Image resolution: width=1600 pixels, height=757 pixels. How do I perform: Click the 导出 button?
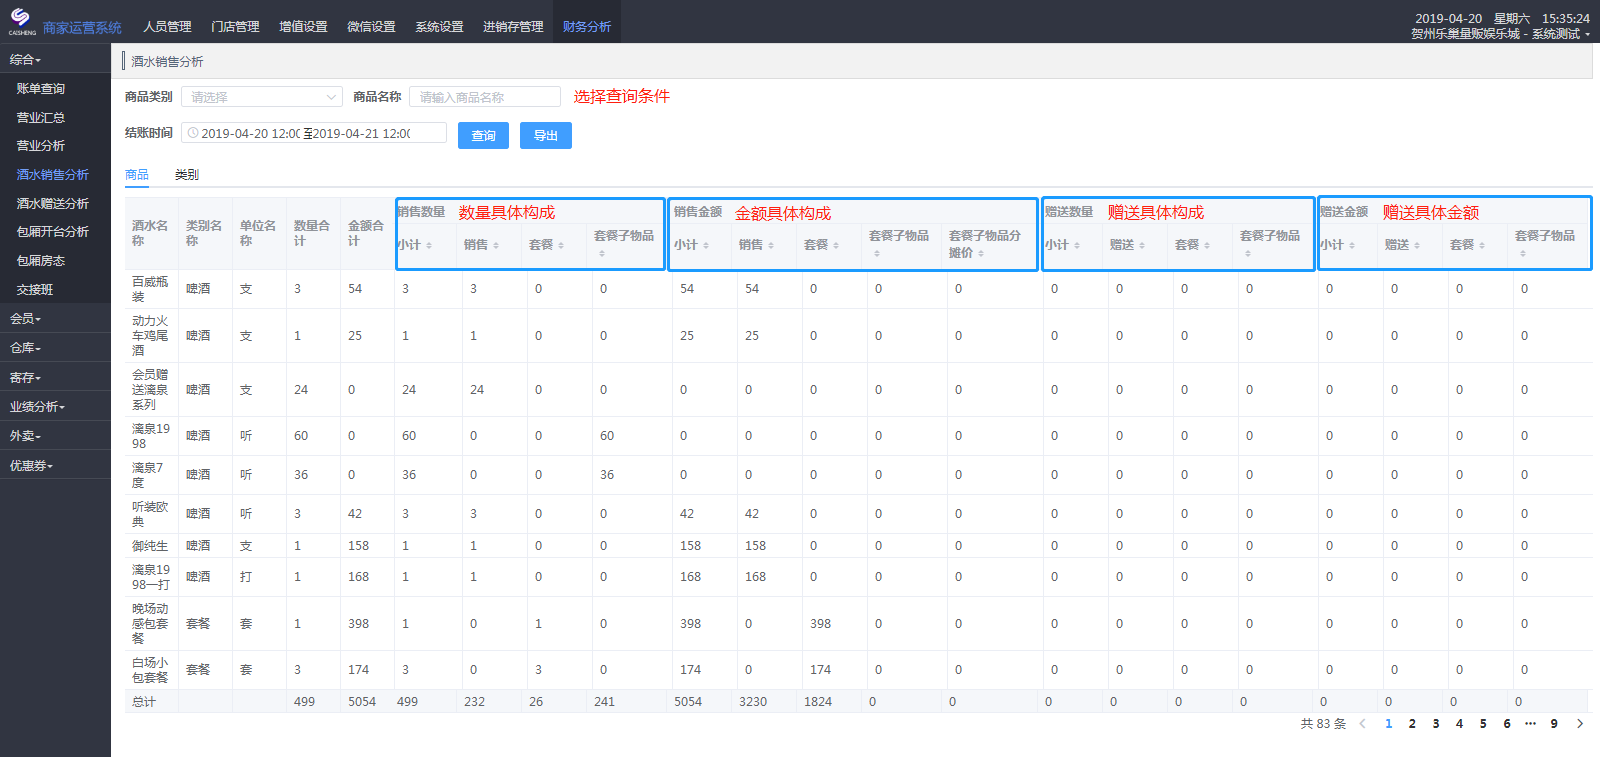coord(546,136)
